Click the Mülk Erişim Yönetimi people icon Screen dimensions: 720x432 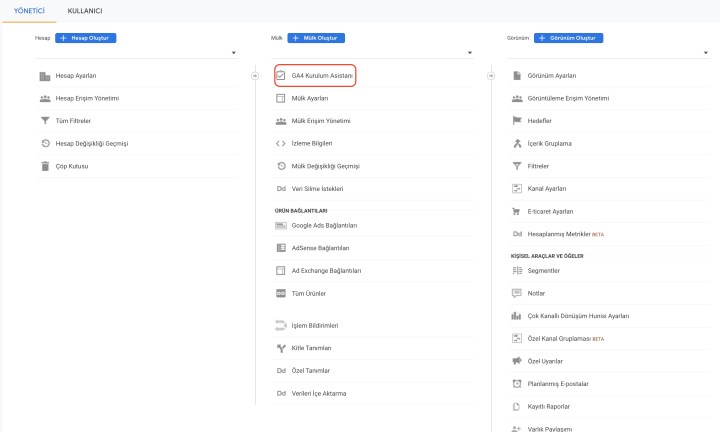click(281, 121)
